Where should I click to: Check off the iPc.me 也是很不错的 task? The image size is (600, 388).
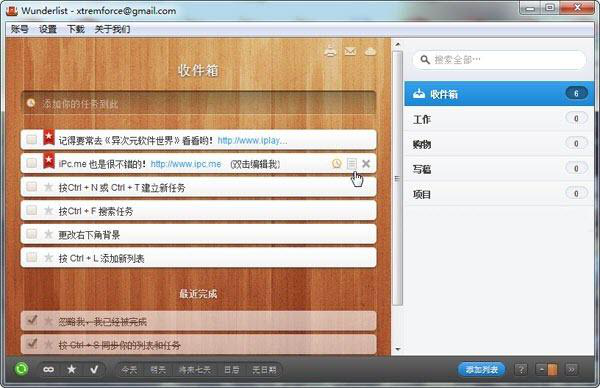[31, 163]
